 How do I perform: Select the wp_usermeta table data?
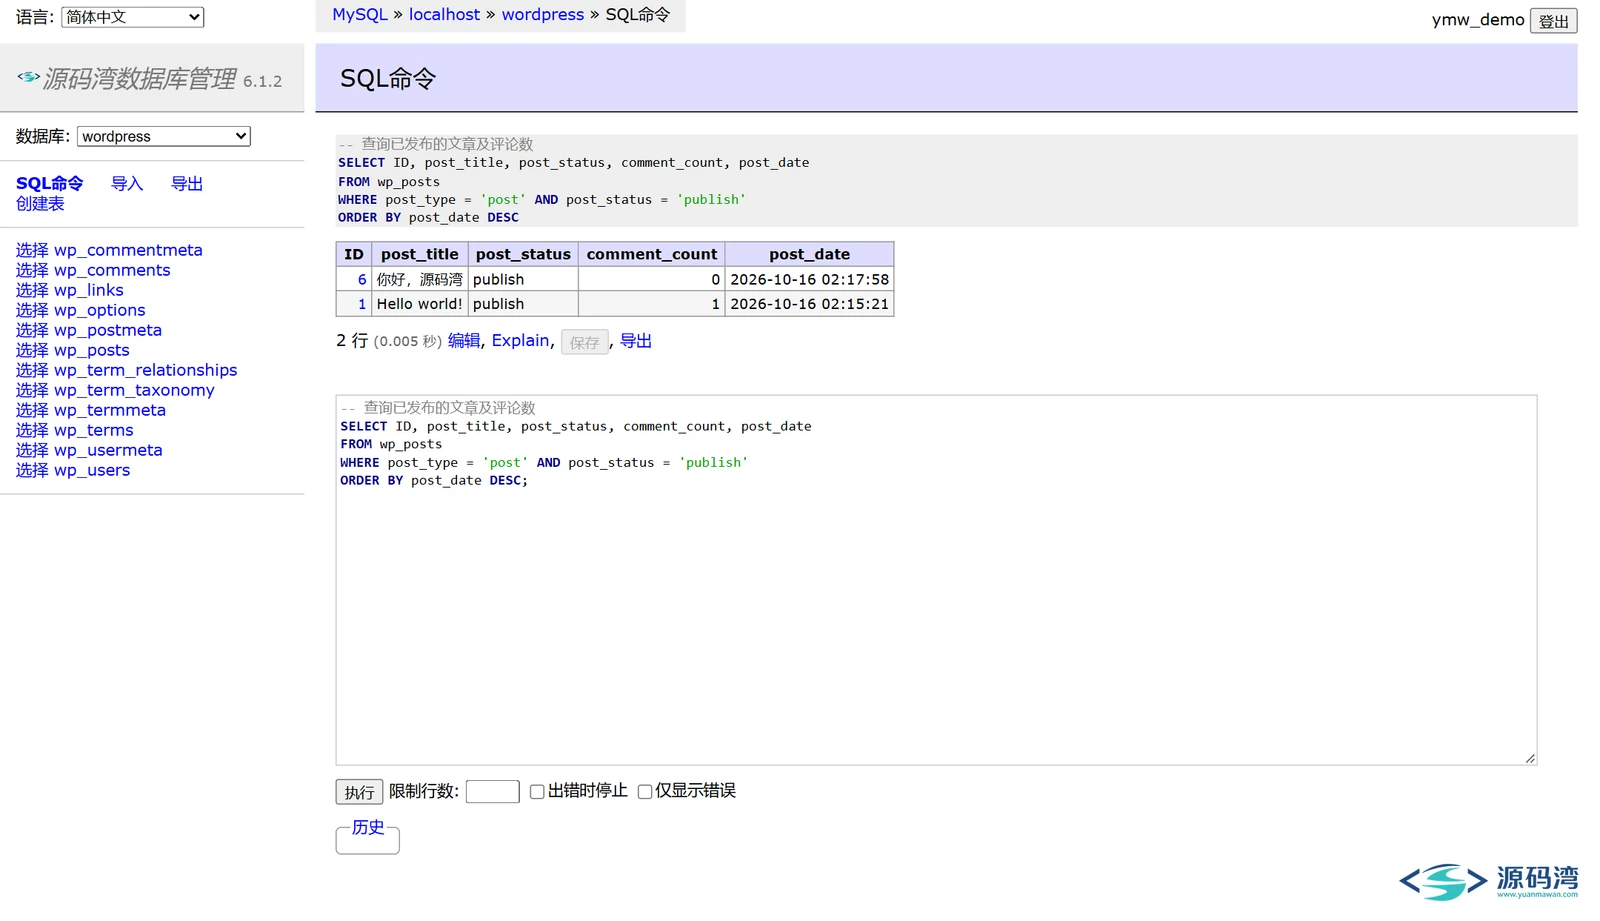(32, 450)
